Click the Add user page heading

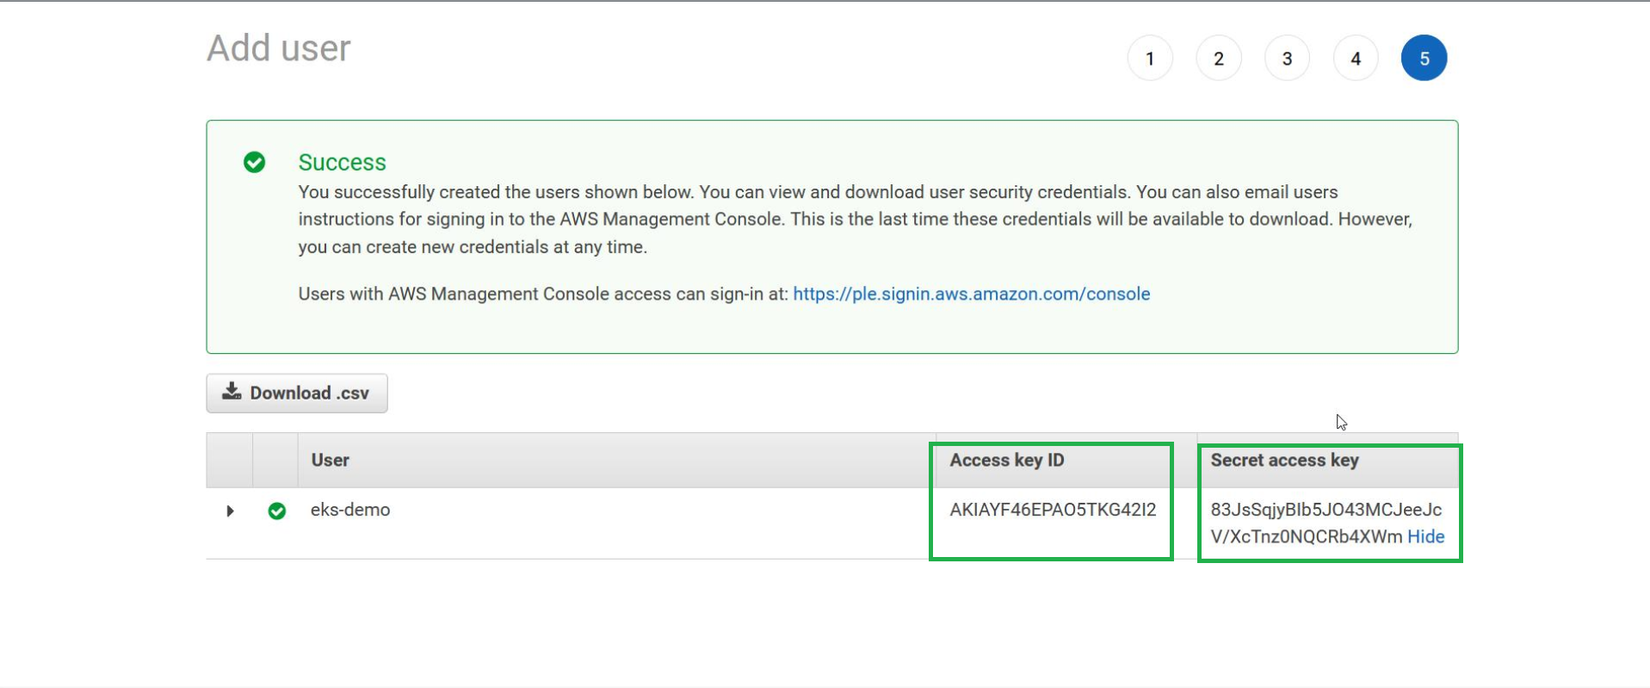pos(278,48)
